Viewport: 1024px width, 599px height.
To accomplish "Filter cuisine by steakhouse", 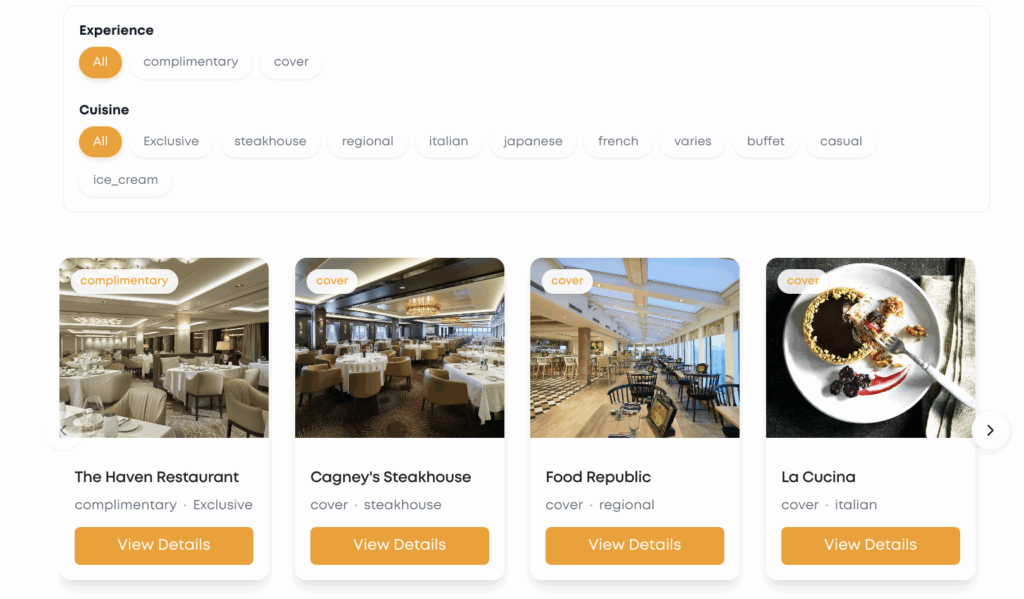I will pos(270,142).
